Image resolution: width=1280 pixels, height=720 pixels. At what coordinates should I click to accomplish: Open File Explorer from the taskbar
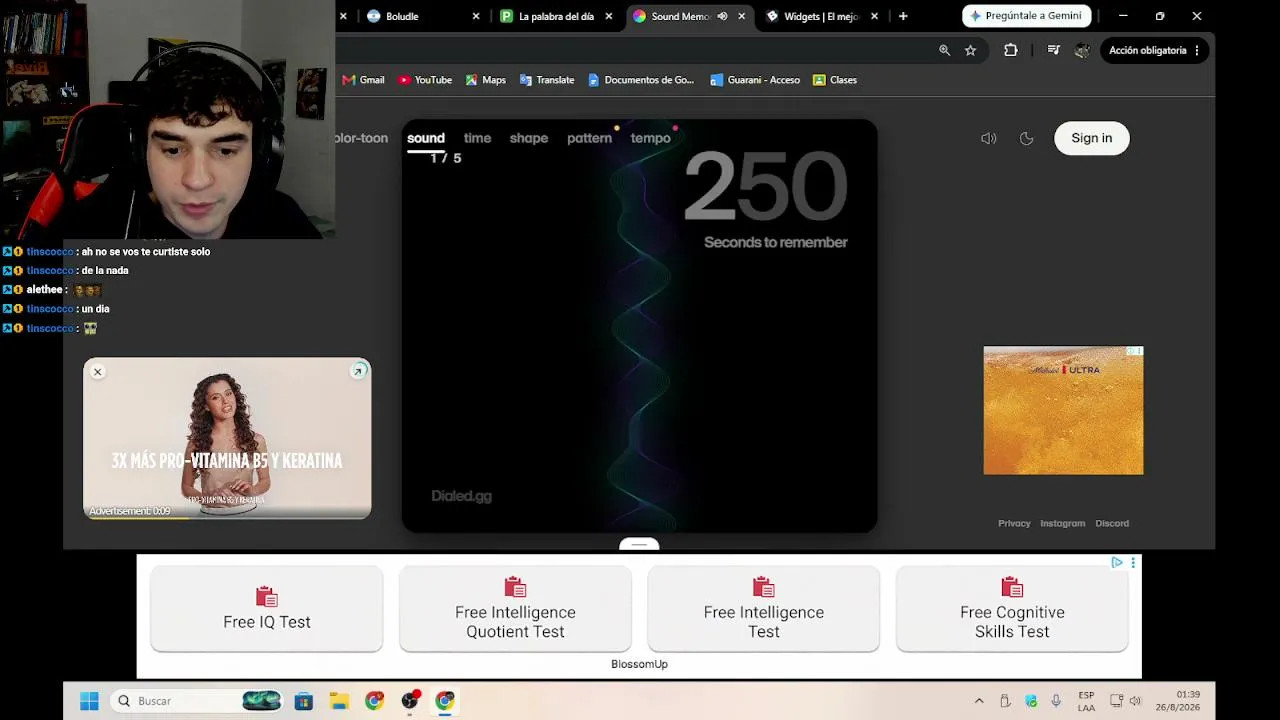tap(339, 701)
